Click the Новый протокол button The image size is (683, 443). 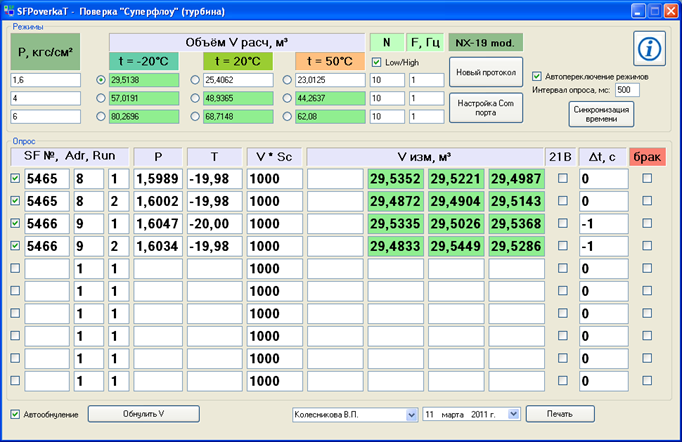point(486,72)
